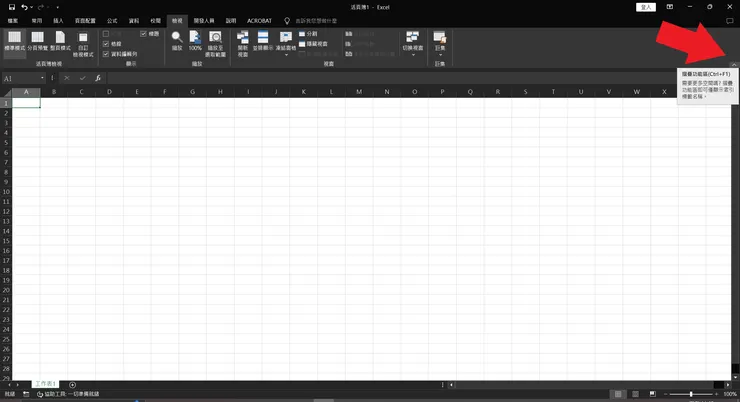The width and height of the screenshot is (740, 402).
Task: Click the Tell Me search box
Action: [x=316, y=21]
